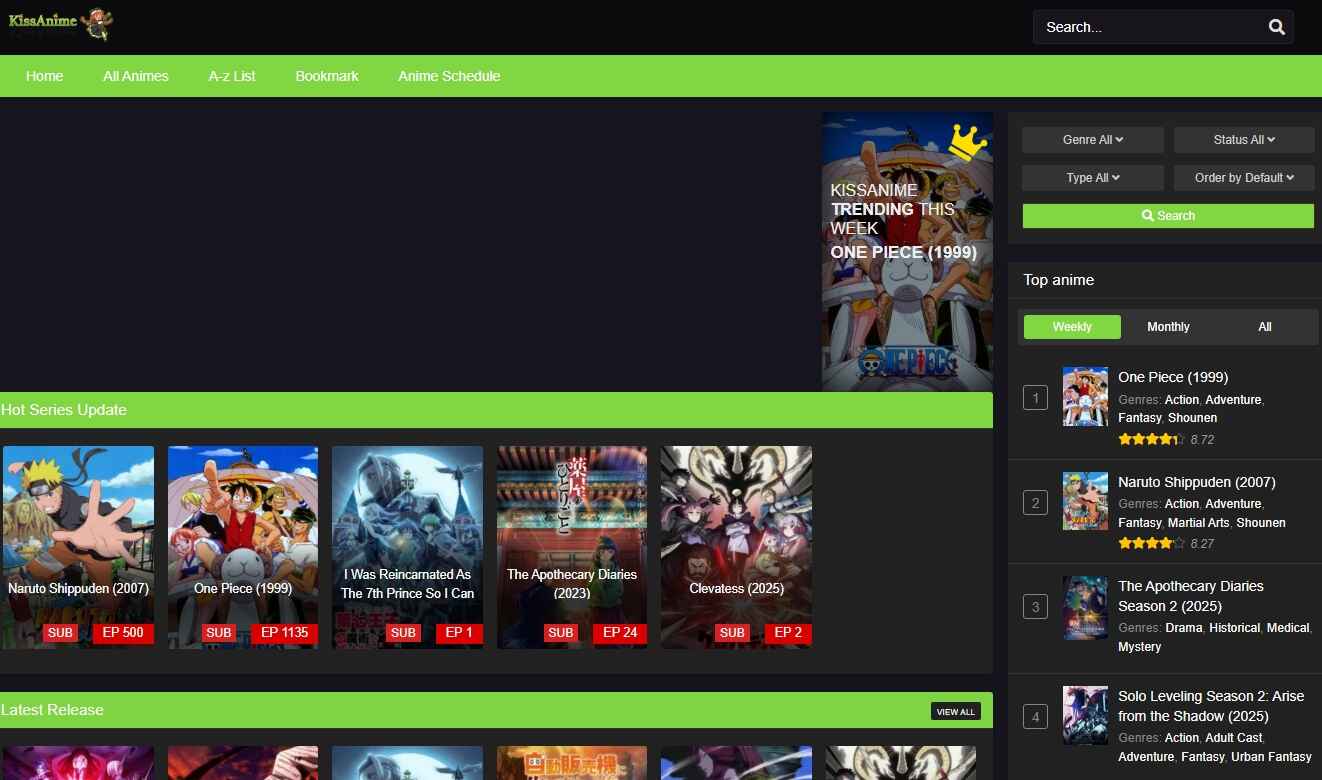Open Clevatess (2025) card
1322x780 pixels.
tap(736, 547)
